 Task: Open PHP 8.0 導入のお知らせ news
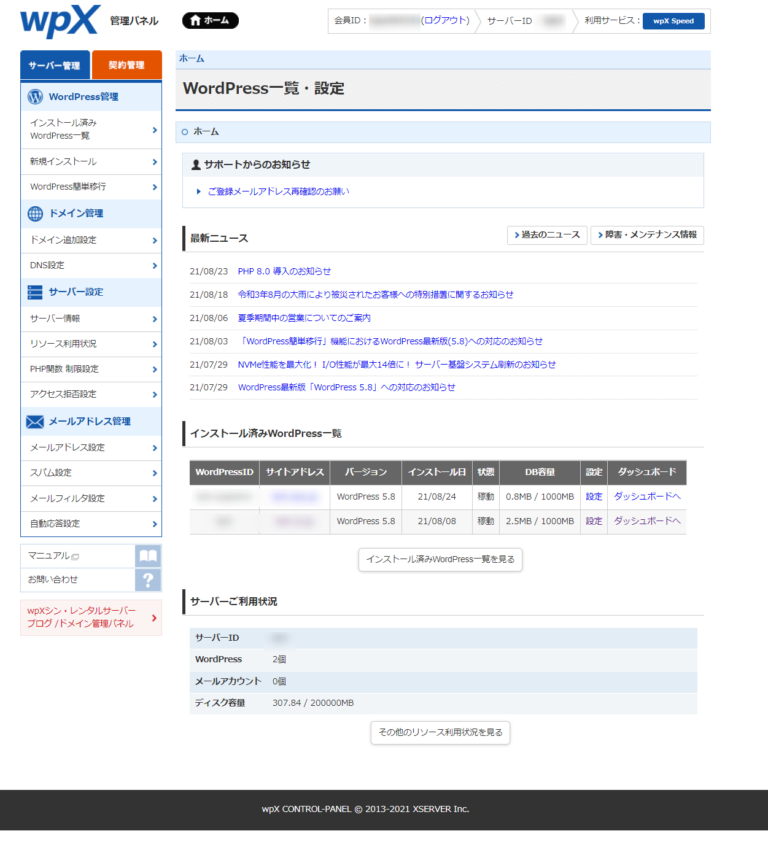[284, 272]
